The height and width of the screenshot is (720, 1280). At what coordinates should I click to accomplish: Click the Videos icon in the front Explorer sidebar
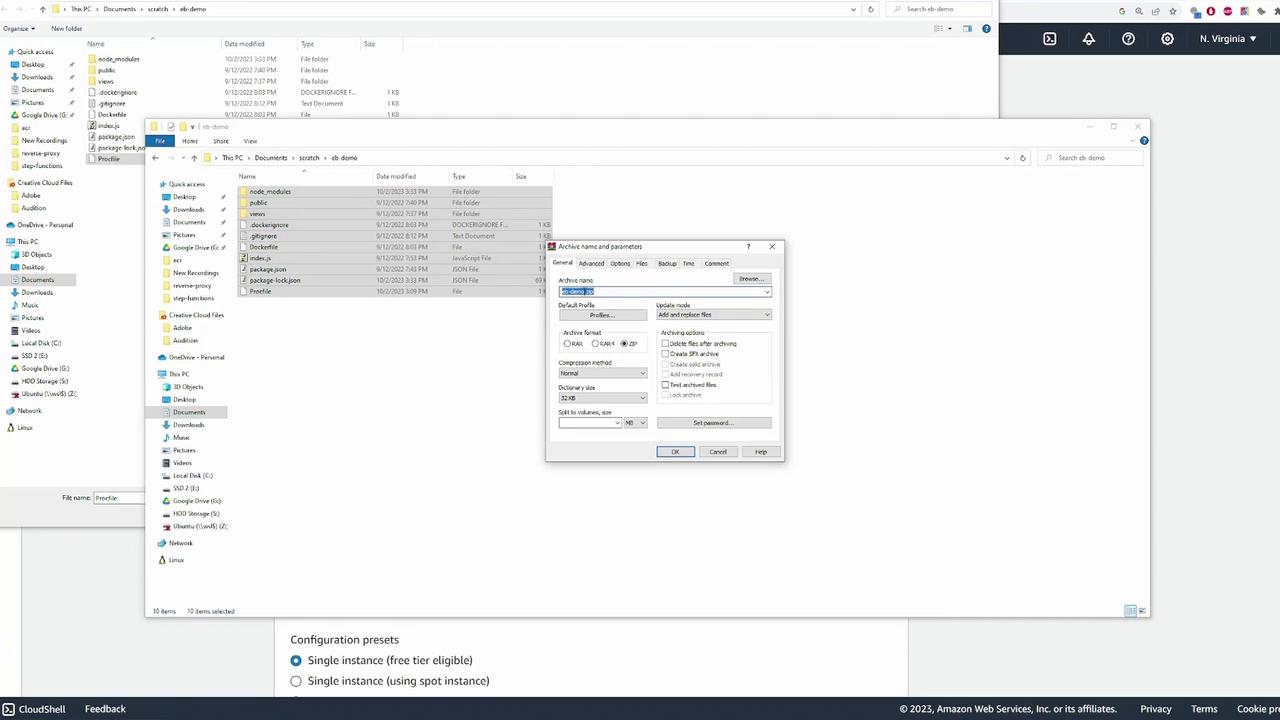pos(166,463)
